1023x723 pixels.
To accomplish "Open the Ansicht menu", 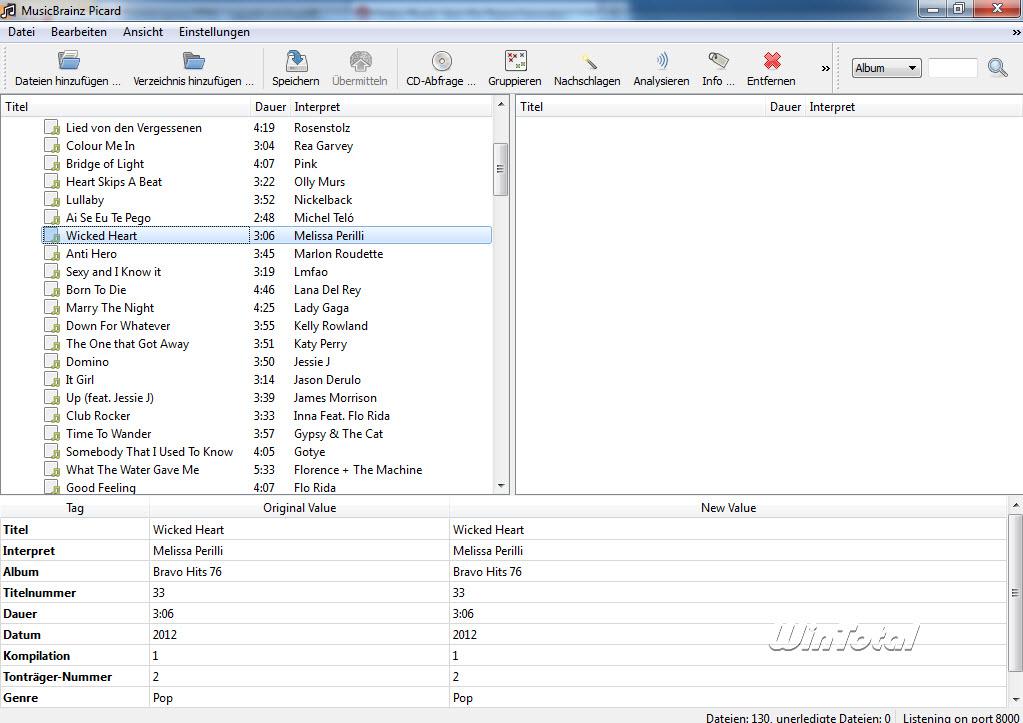I will 143,32.
